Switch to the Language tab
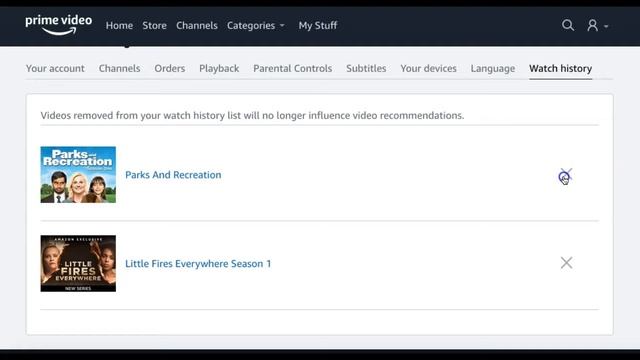Viewport: 640px width, 360px height. [x=492, y=69]
